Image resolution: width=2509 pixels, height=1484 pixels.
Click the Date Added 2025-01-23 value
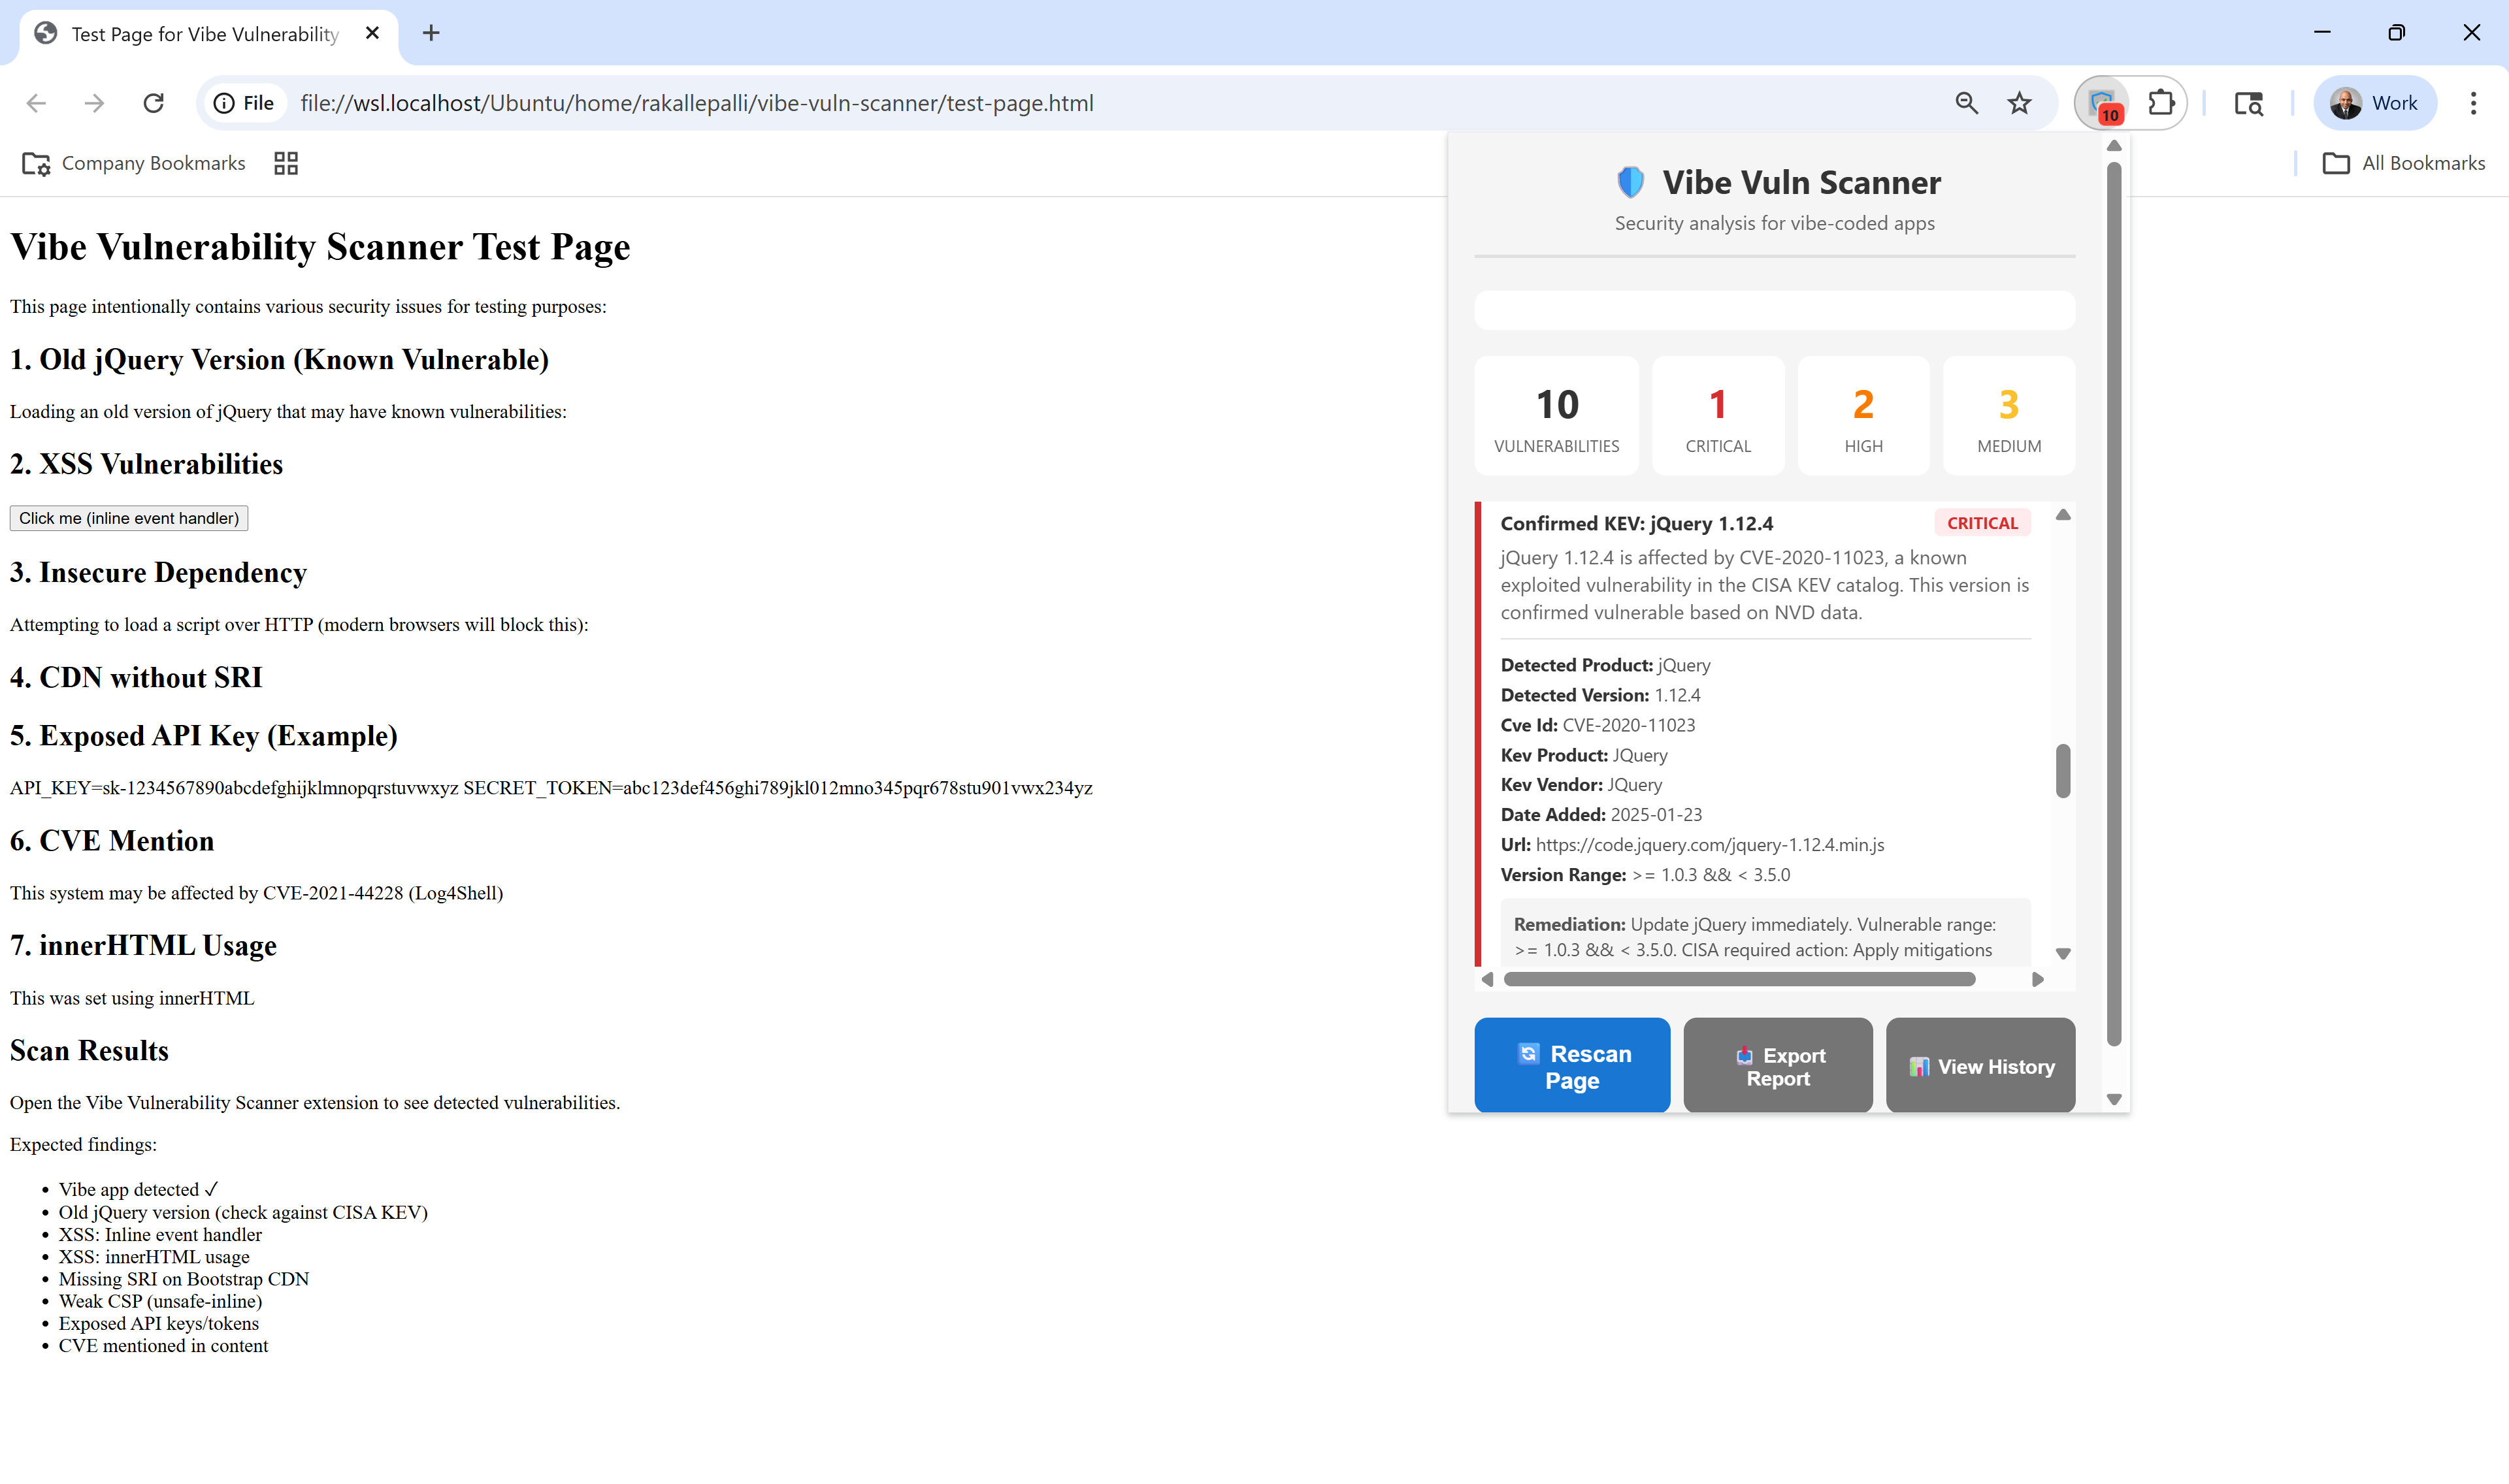click(x=1656, y=815)
